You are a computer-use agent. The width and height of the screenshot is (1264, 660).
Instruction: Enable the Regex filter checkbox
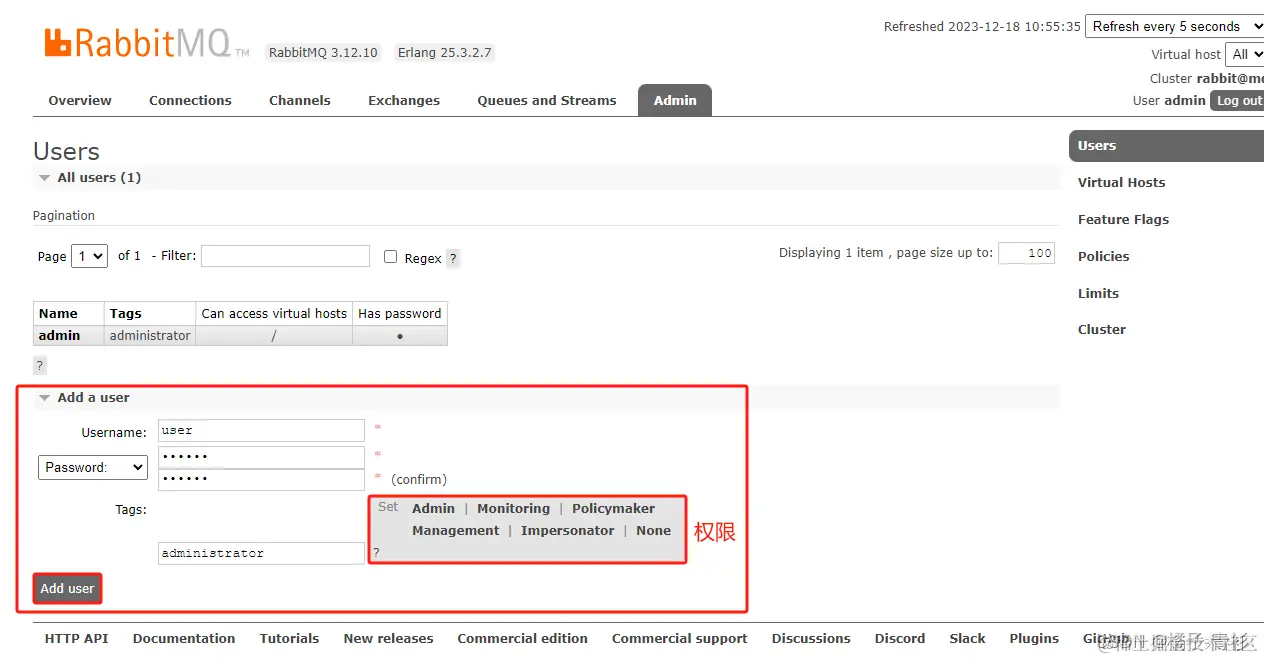tap(391, 256)
